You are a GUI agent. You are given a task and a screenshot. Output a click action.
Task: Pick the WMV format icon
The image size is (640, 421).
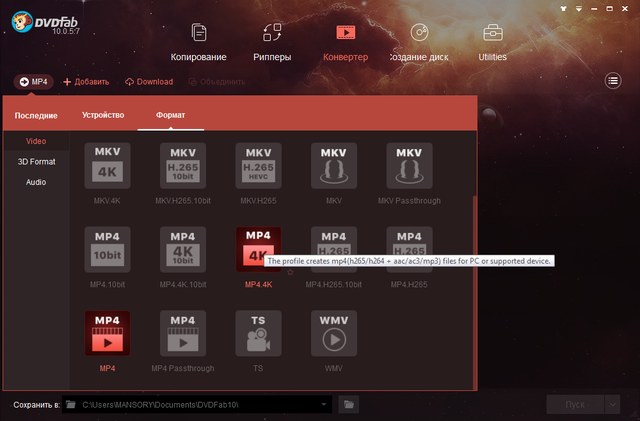[x=334, y=333]
